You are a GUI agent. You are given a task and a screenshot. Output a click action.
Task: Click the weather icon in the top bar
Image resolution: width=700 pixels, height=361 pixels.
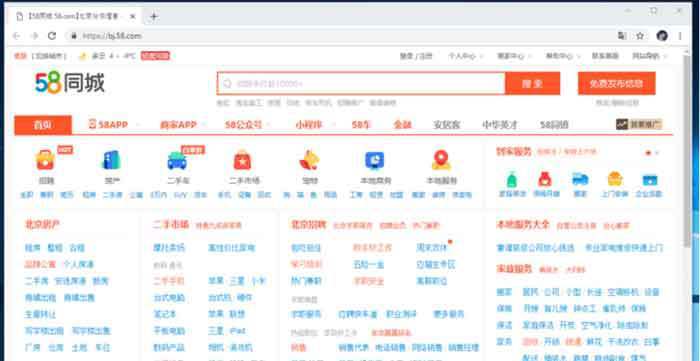pos(83,56)
